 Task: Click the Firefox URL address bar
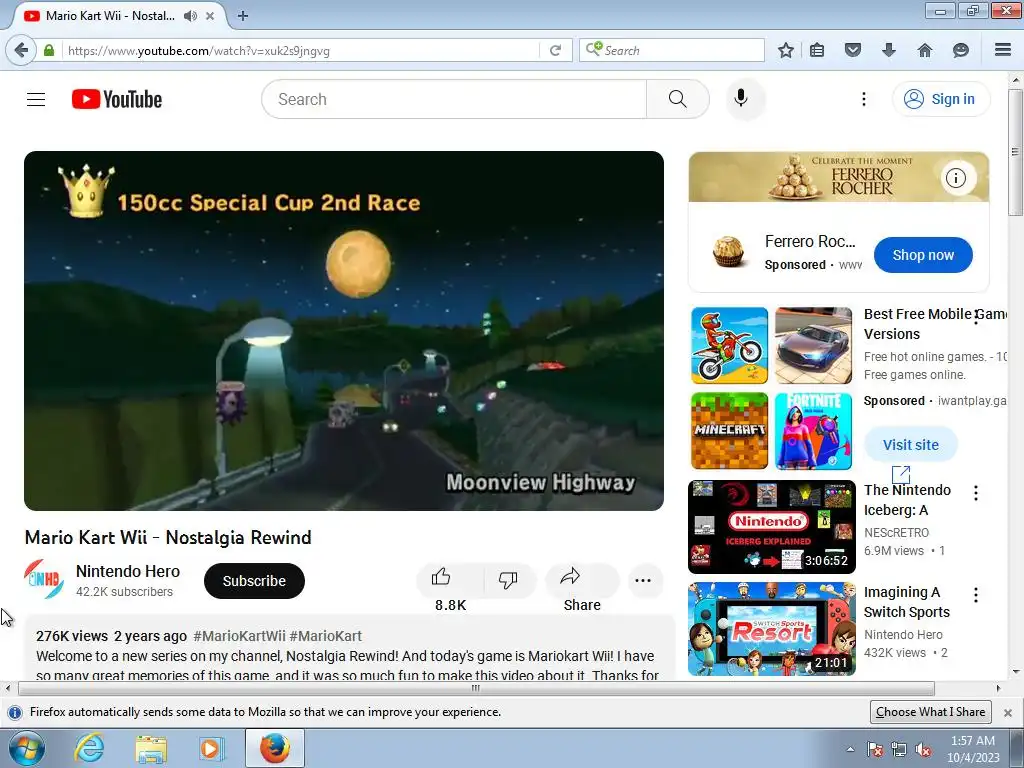click(x=300, y=50)
